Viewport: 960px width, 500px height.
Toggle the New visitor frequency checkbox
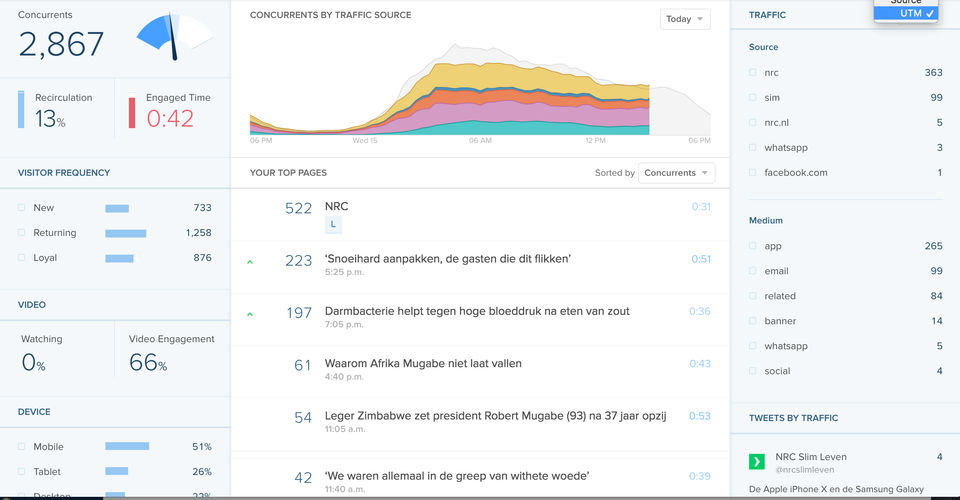pyautogui.click(x=21, y=208)
